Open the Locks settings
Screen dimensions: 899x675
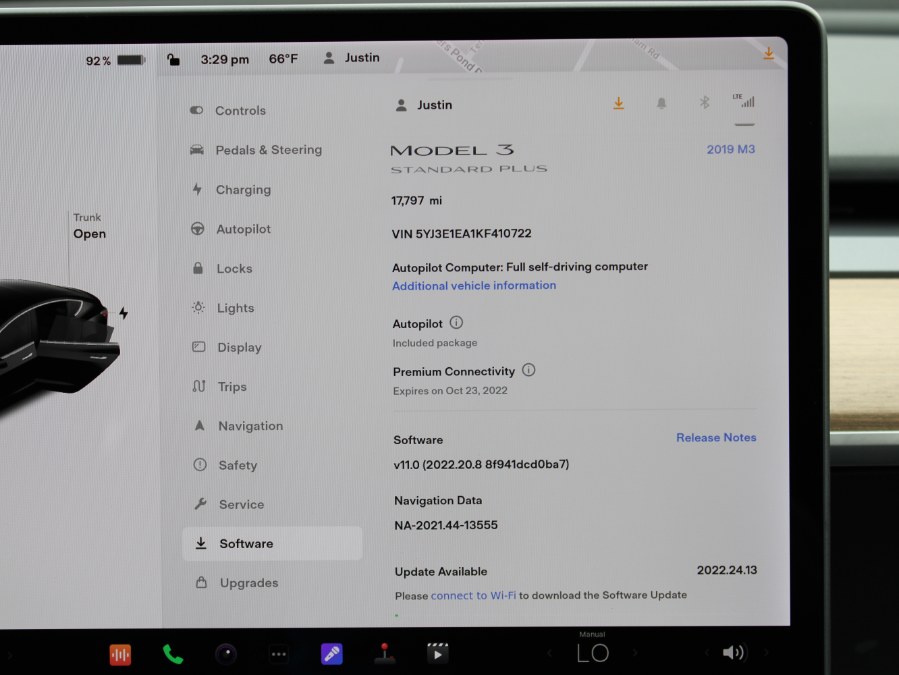222,268
